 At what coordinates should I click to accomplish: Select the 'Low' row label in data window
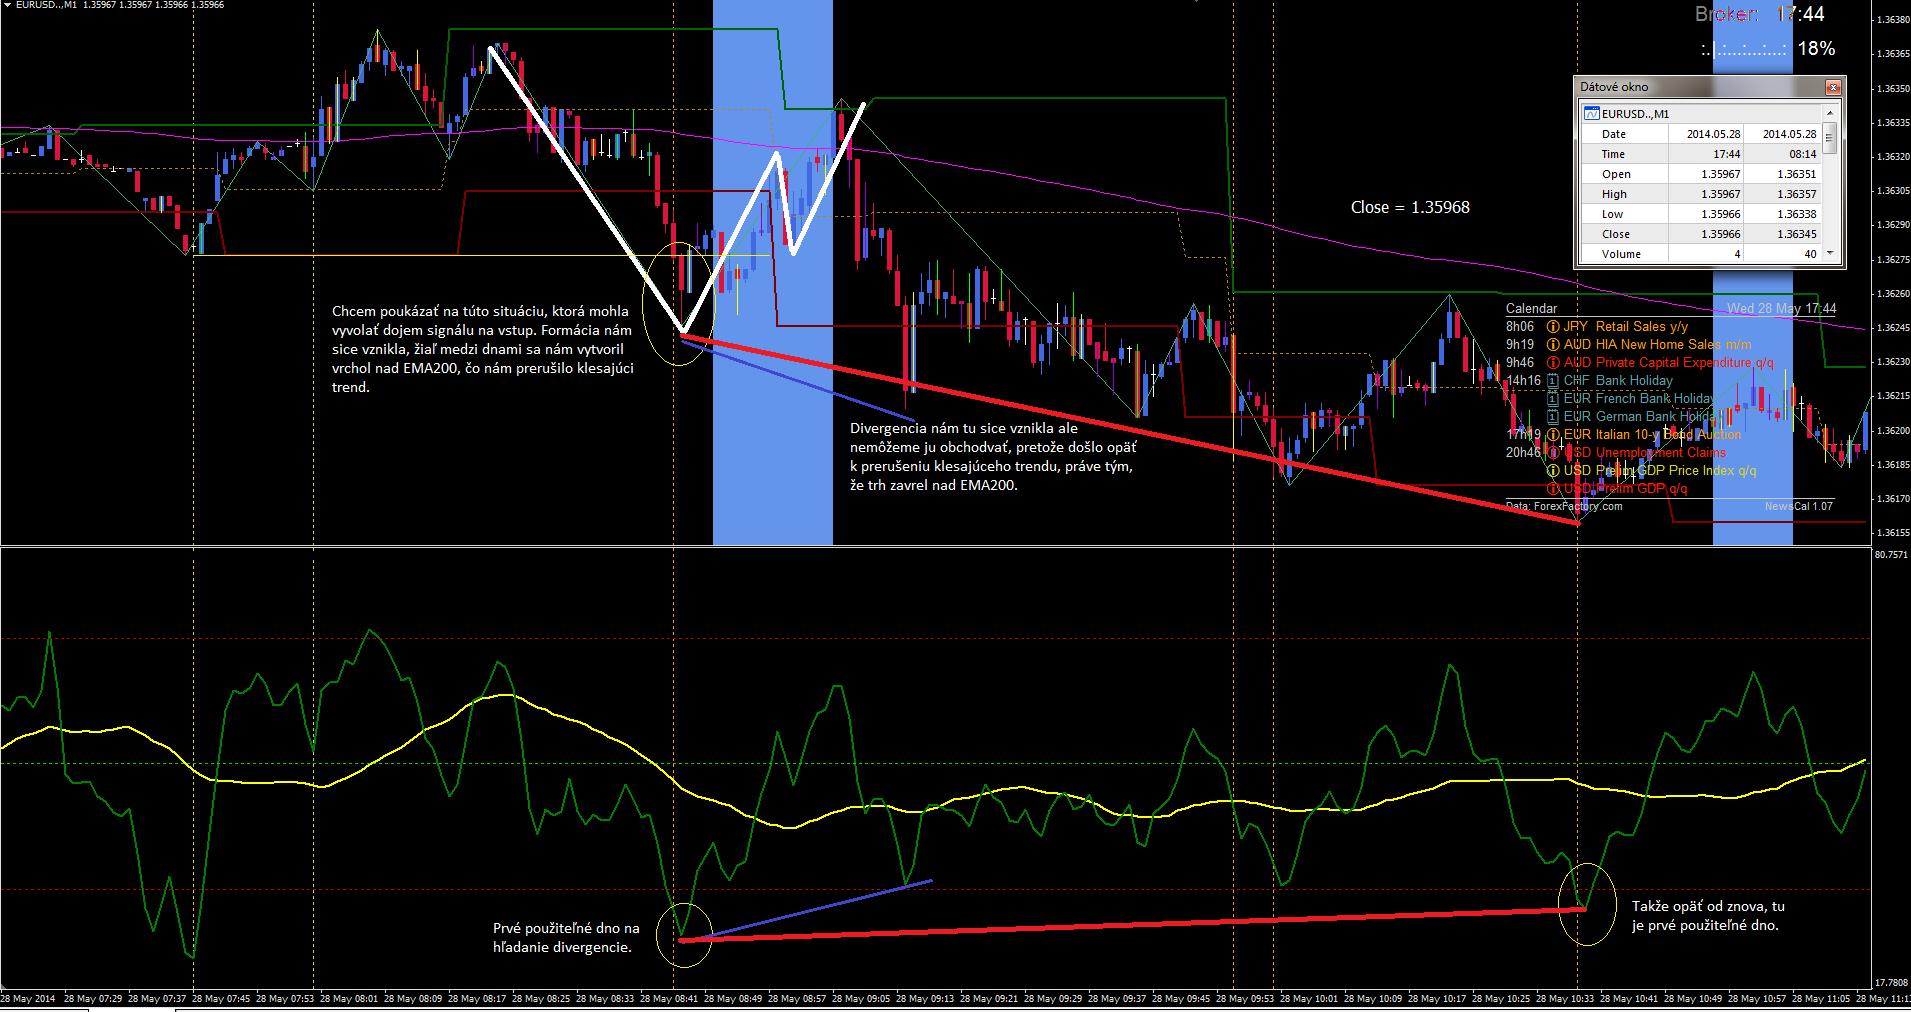(x=1612, y=214)
